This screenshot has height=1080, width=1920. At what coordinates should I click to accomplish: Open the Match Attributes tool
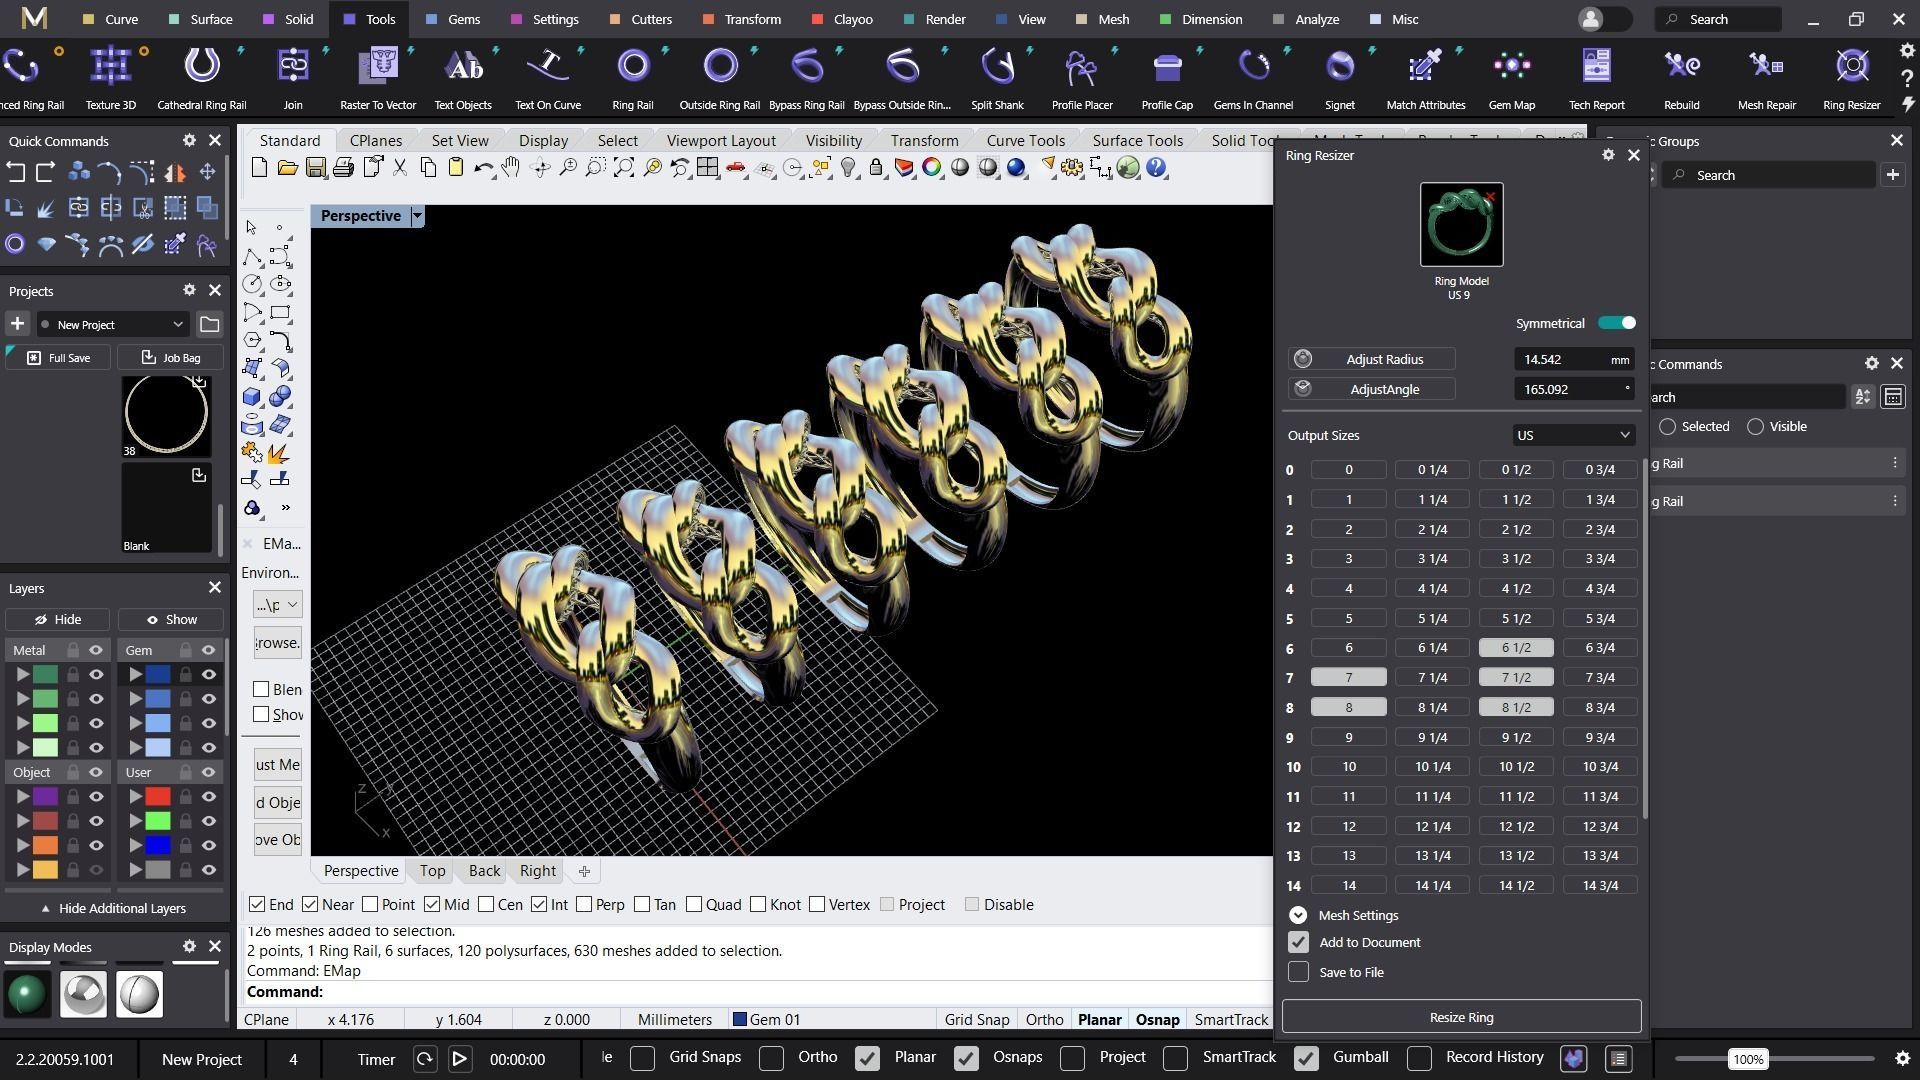tap(1425, 79)
